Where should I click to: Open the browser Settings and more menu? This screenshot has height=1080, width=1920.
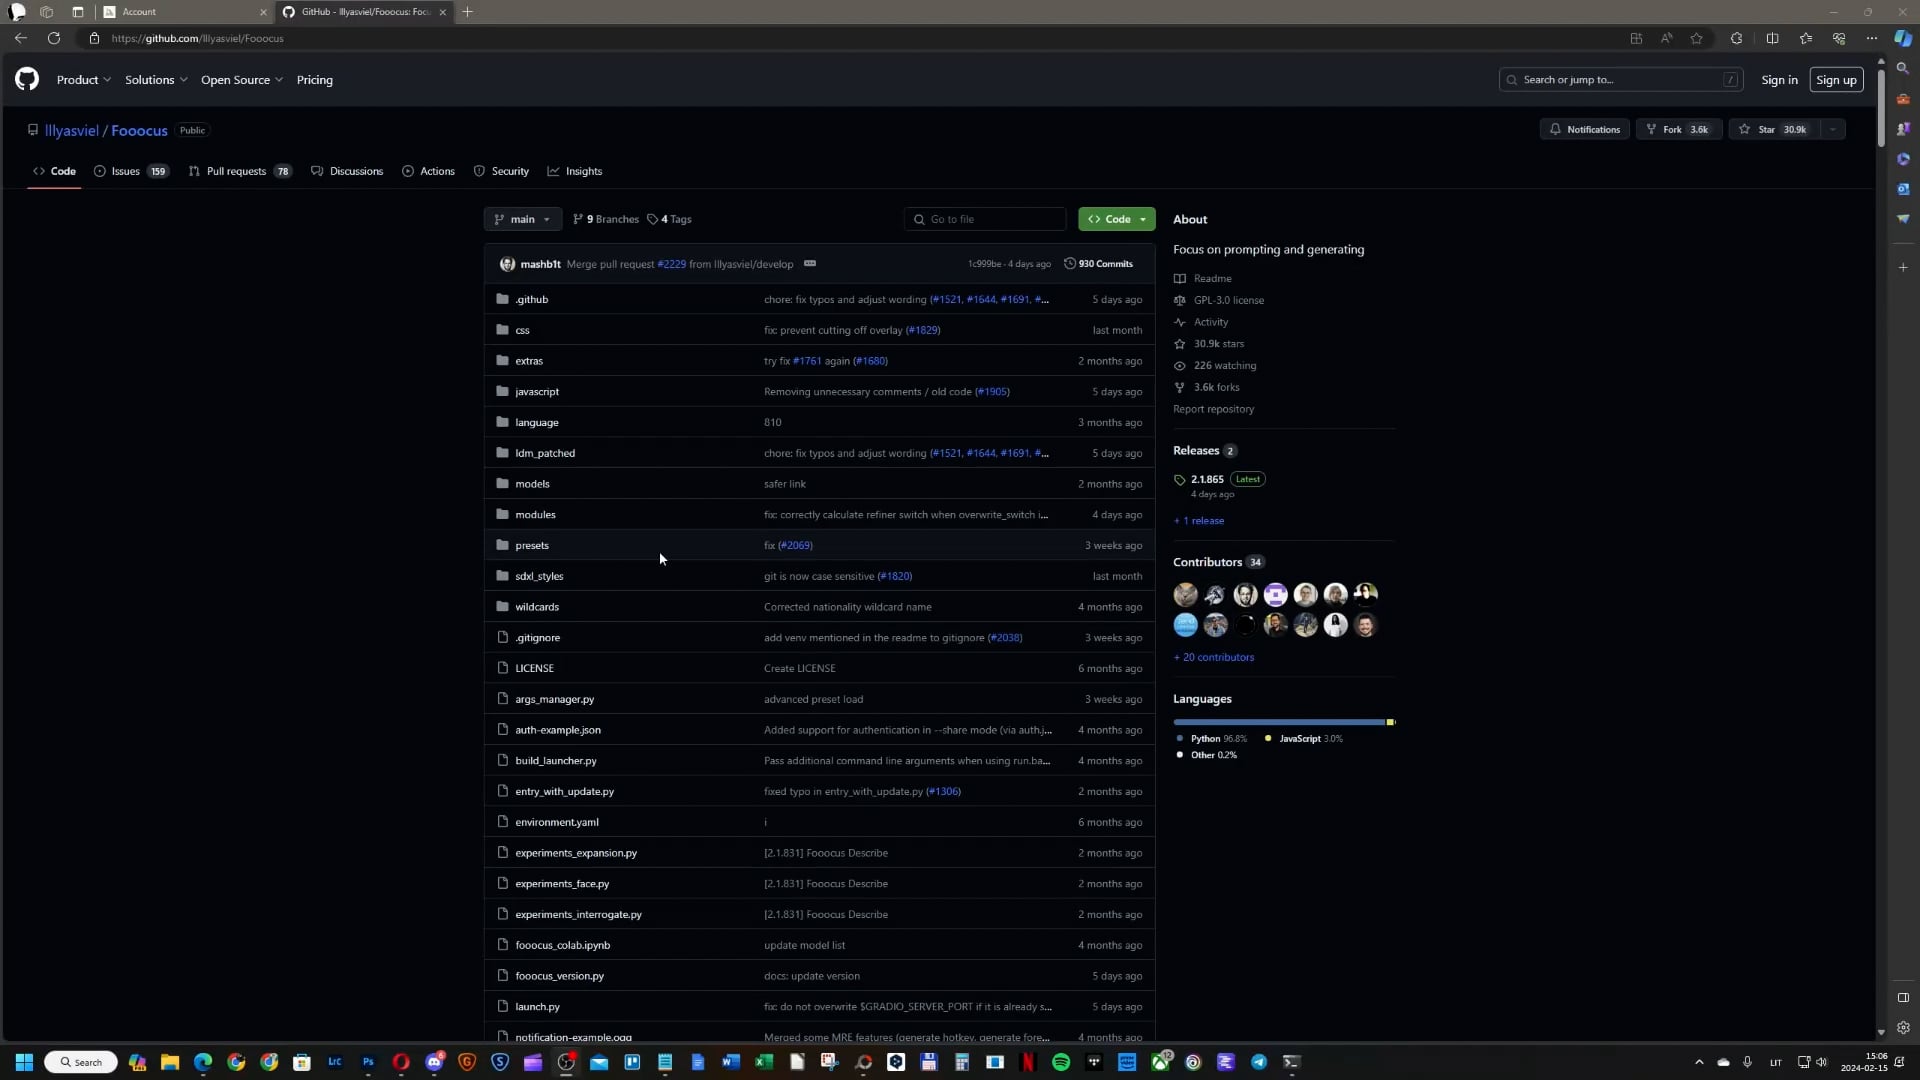tap(1871, 38)
